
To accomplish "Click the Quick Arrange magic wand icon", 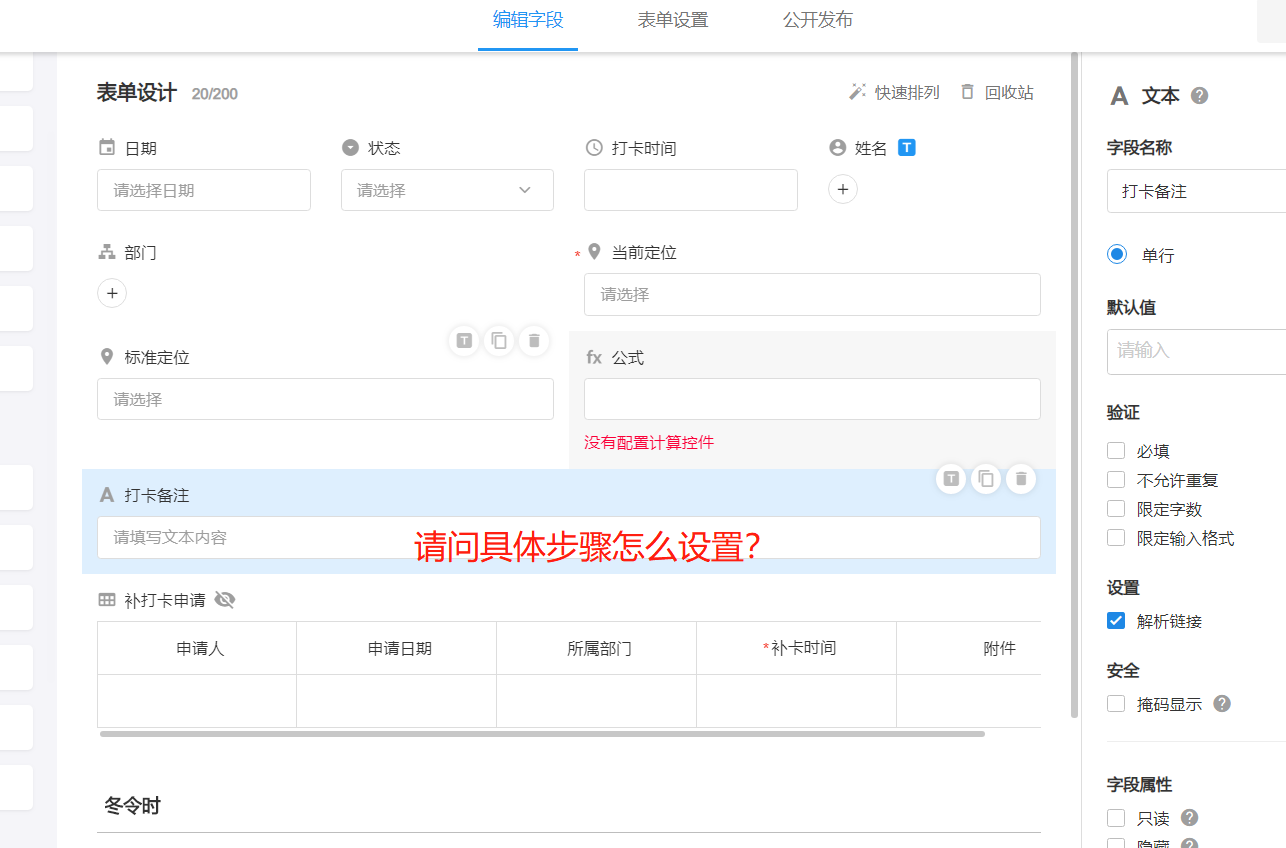I will pyautogui.click(x=857, y=92).
